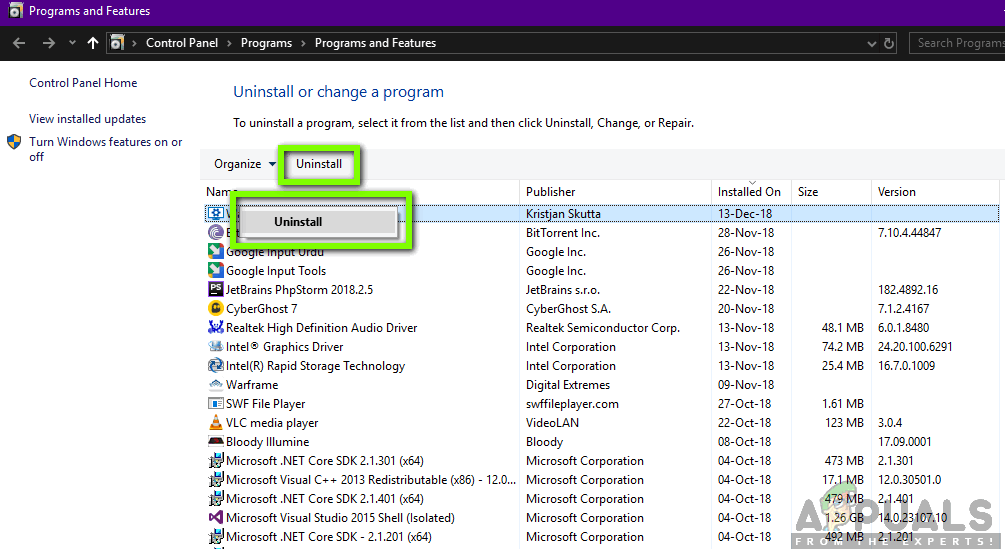Click the BitTorrent Inc. publisher cell
The image size is (1005, 549).
point(562,233)
